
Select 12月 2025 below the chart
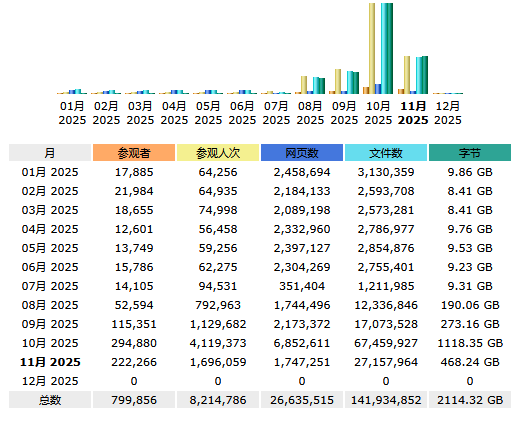pyautogui.click(x=448, y=113)
